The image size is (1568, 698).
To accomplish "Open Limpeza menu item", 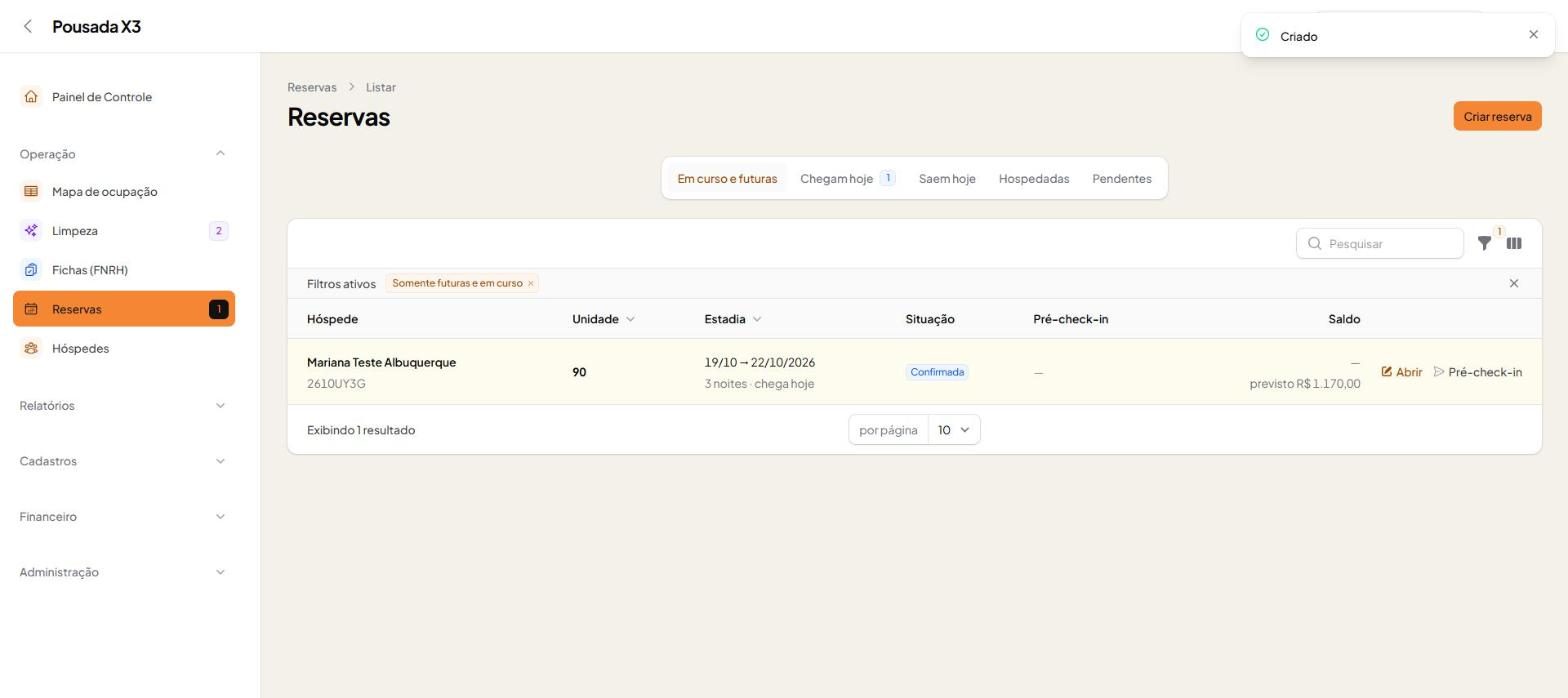I will (x=124, y=231).
